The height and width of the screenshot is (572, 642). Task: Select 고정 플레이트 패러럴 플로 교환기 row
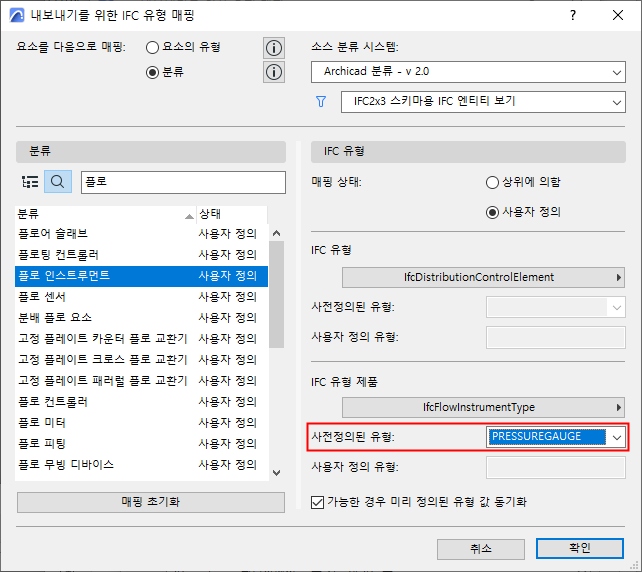tap(142, 381)
